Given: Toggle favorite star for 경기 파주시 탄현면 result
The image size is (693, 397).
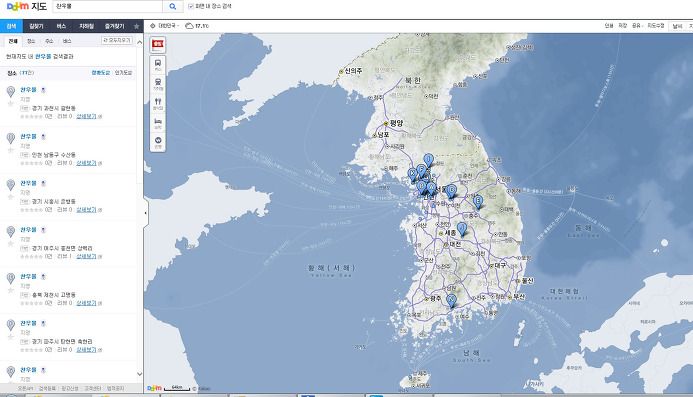Looking at the screenshot, I should click(11, 337).
